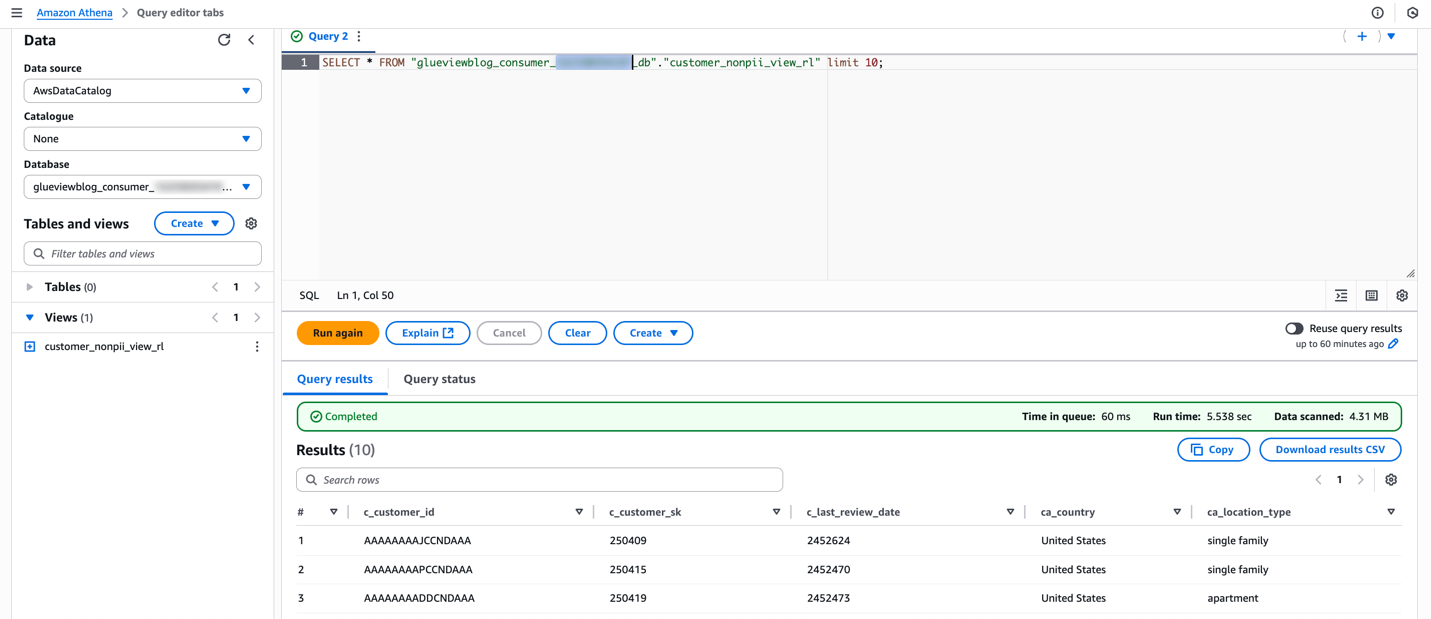1431x619 pixels.
Task: Select the Query status tab
Action: point(439,379)
